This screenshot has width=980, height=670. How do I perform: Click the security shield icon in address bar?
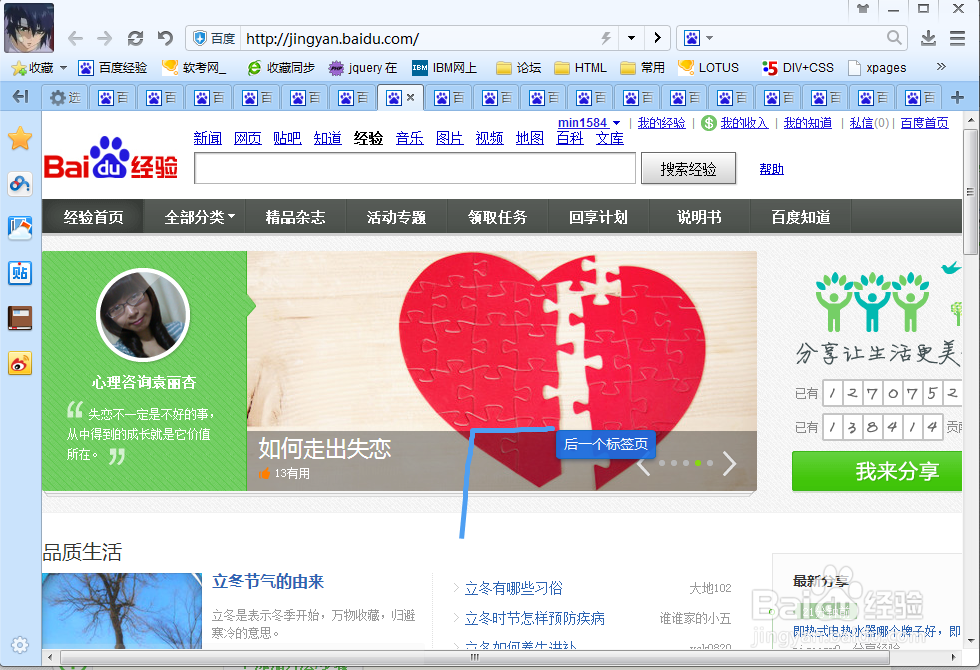[199, 39]
